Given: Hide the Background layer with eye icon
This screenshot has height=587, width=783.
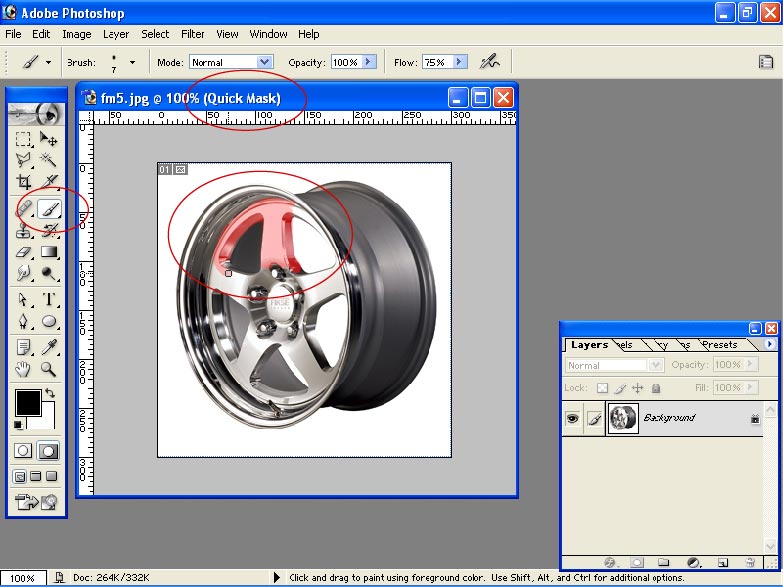Looking at the screenshot, I should (573, 418).
